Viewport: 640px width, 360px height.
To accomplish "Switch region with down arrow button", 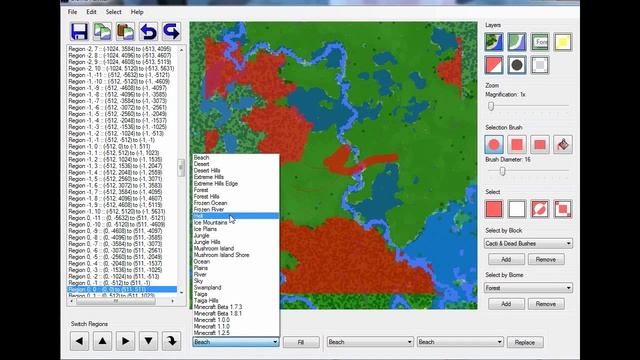I will (148, 341).
